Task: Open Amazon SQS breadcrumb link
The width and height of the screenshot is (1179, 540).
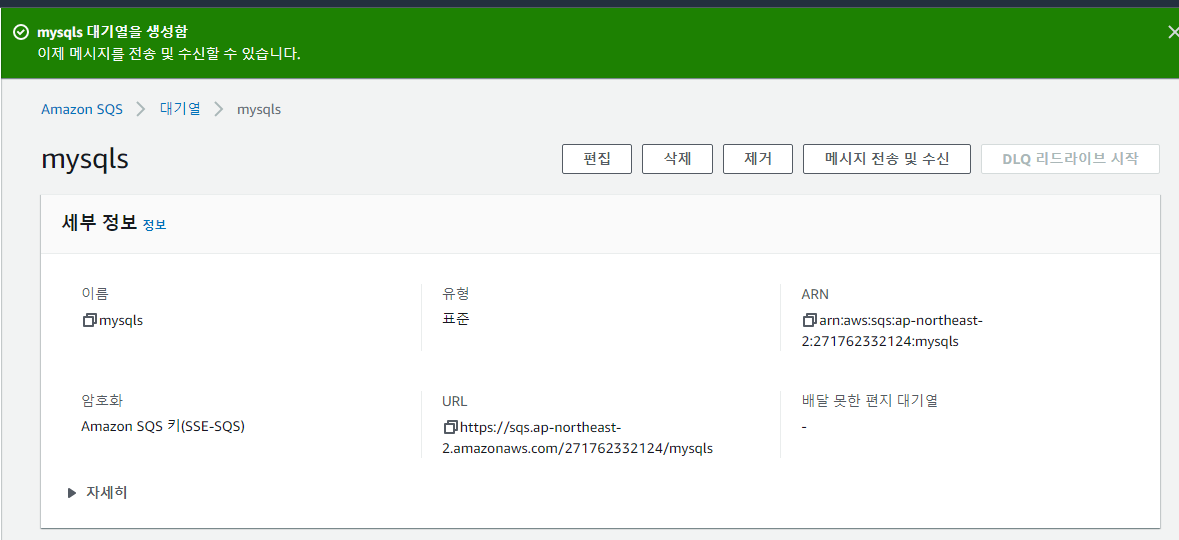Action: point(82,109)
